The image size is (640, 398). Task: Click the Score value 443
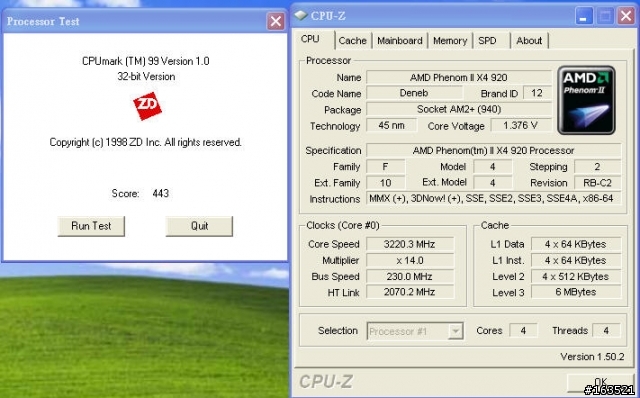160,193
